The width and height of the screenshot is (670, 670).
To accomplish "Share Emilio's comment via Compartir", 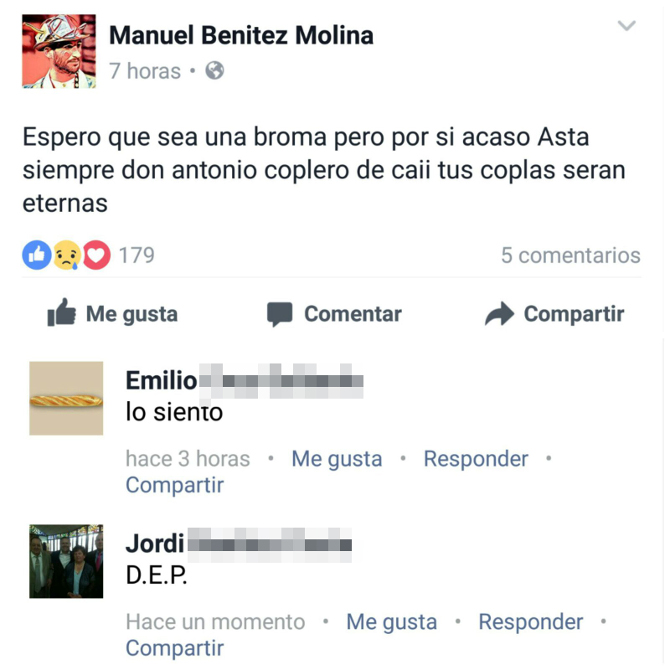I will tap(175, 485).
